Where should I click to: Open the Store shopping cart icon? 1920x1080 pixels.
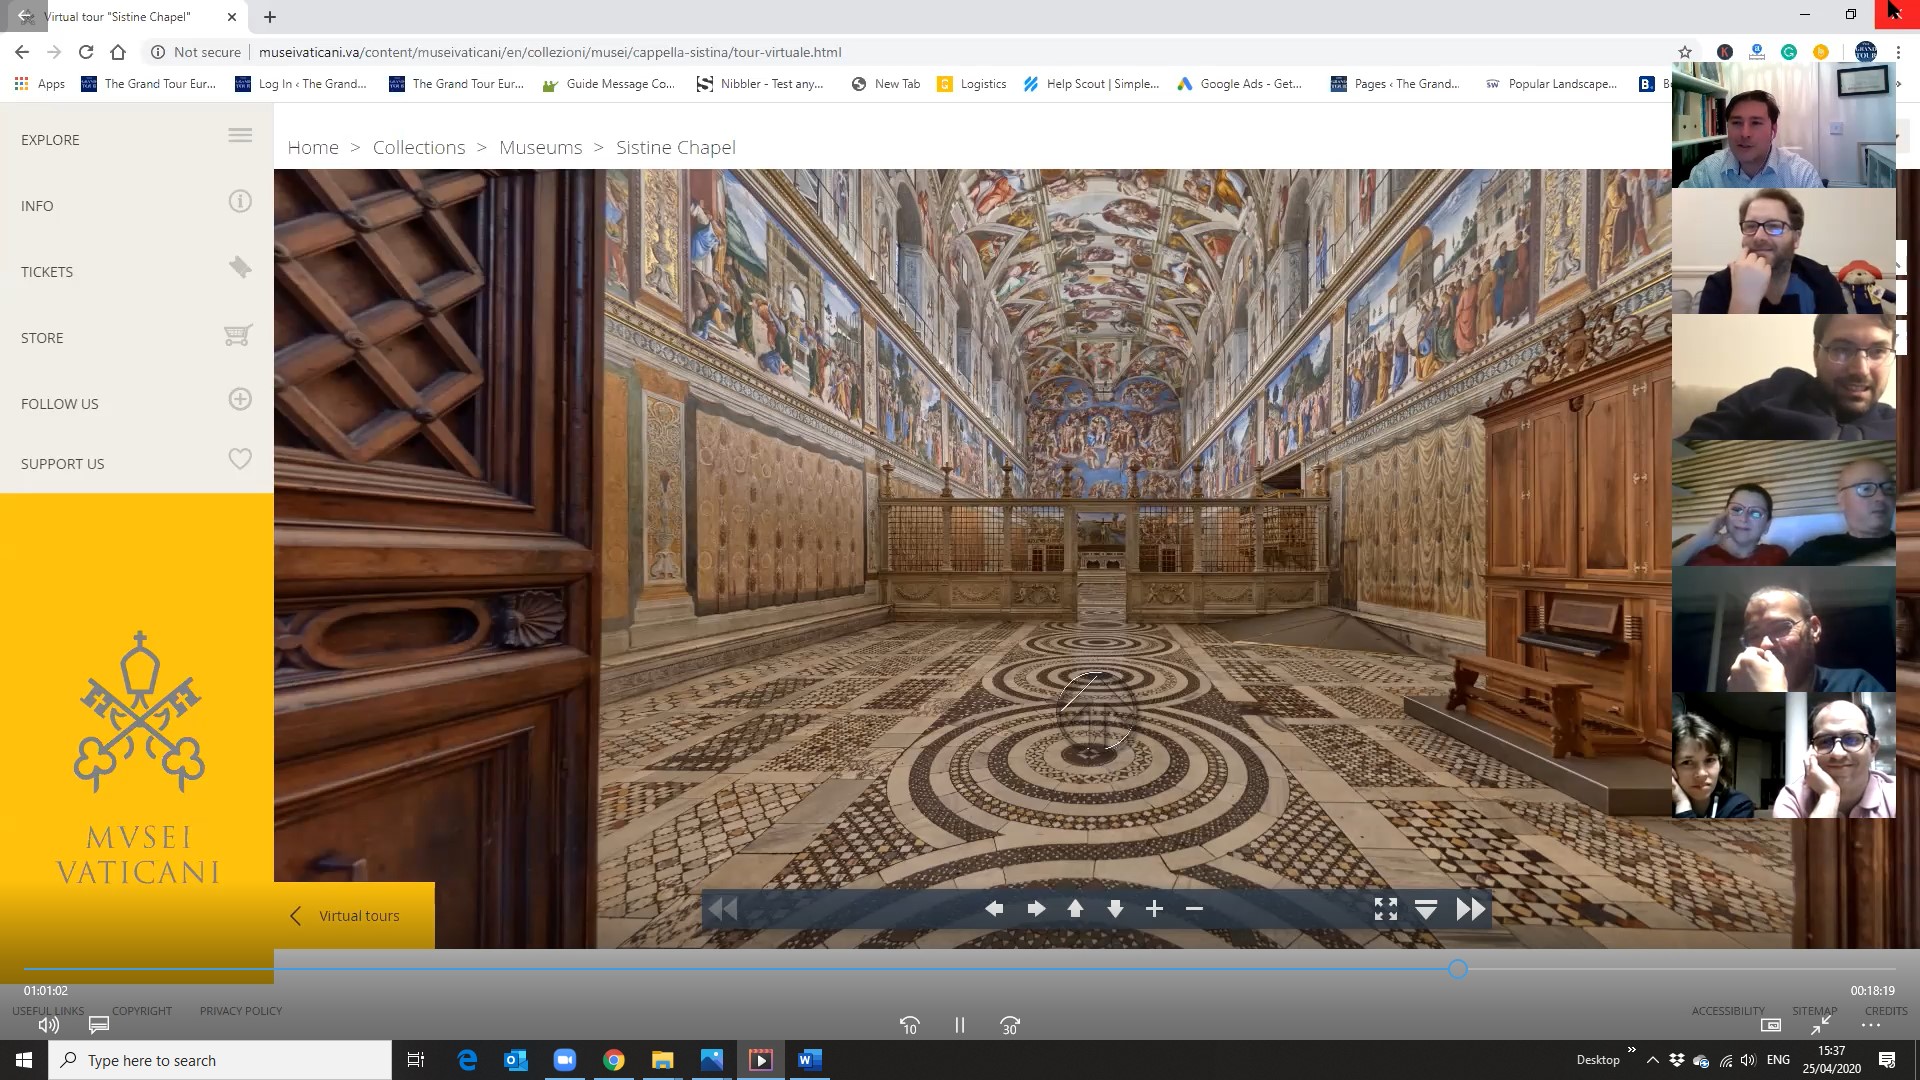click(238, 334)
